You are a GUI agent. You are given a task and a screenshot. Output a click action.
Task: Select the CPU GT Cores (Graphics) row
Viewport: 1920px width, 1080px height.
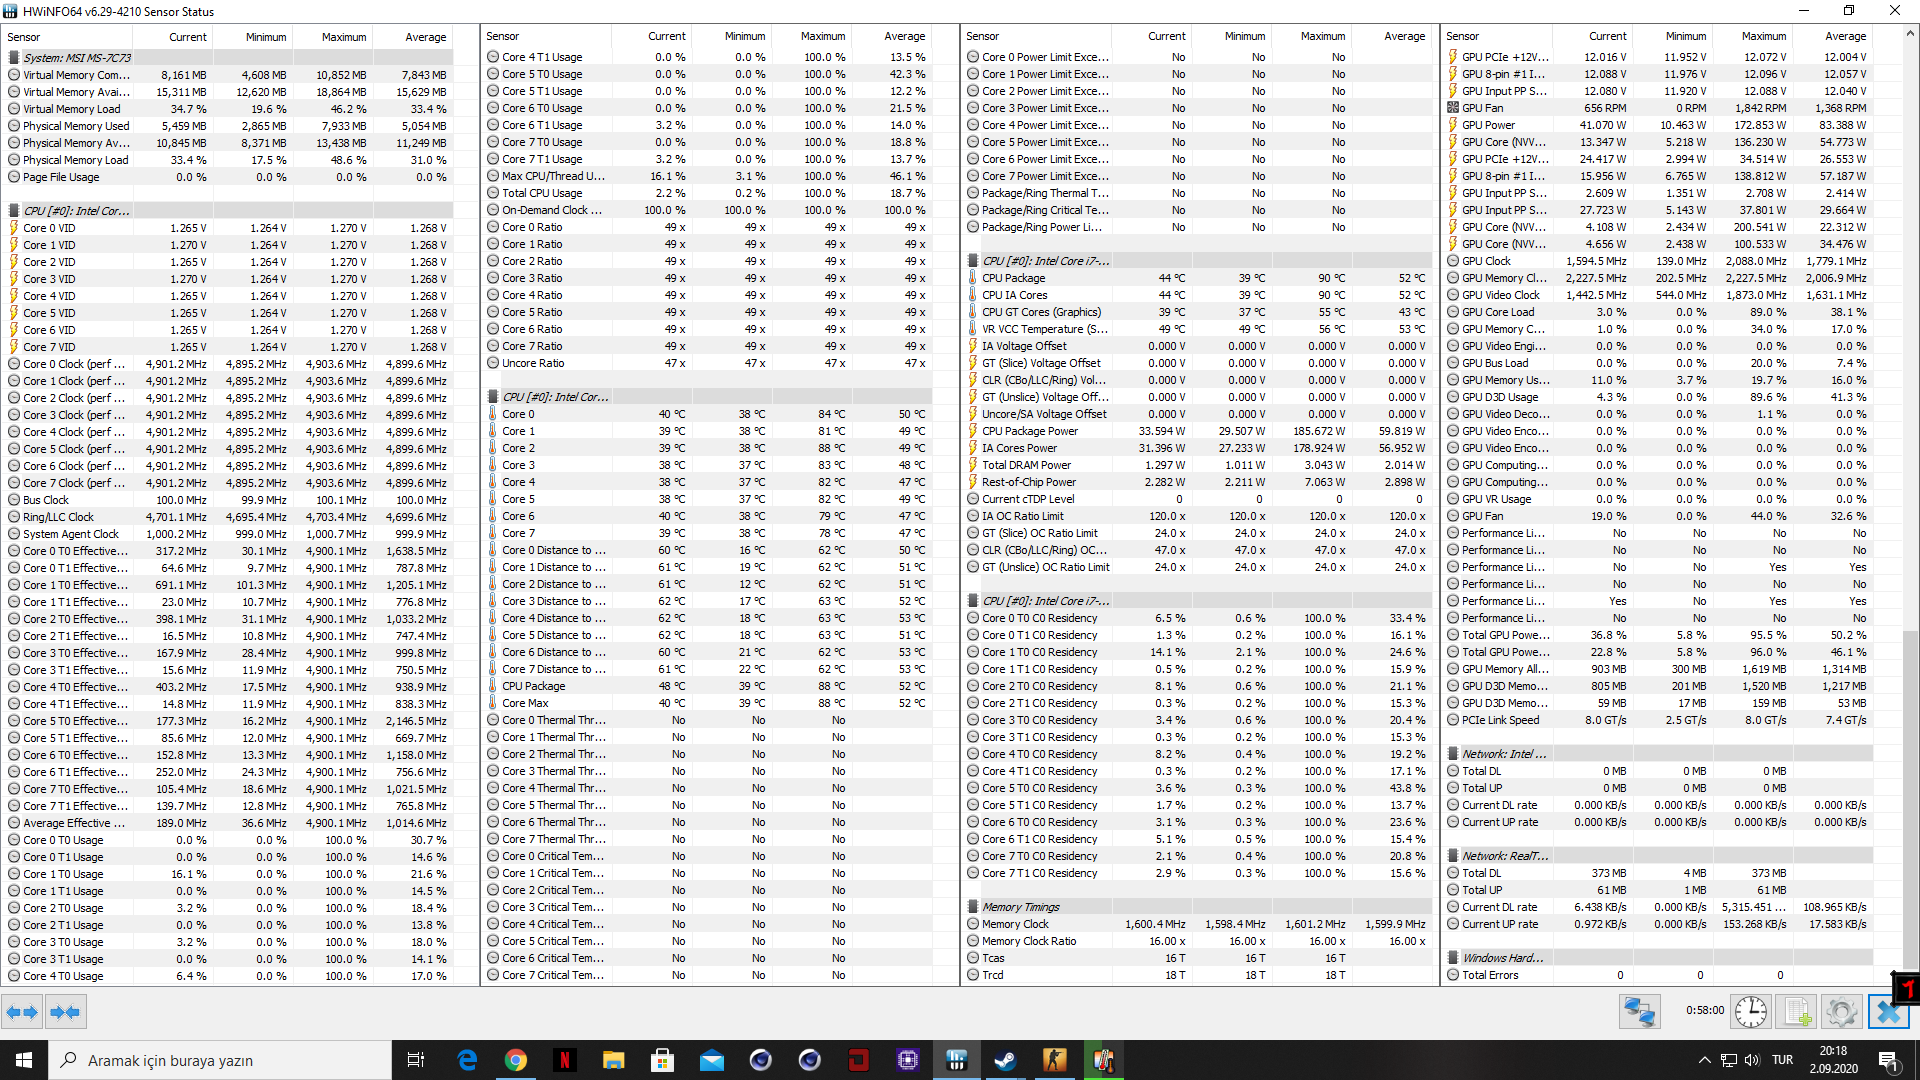point(1198,312)
